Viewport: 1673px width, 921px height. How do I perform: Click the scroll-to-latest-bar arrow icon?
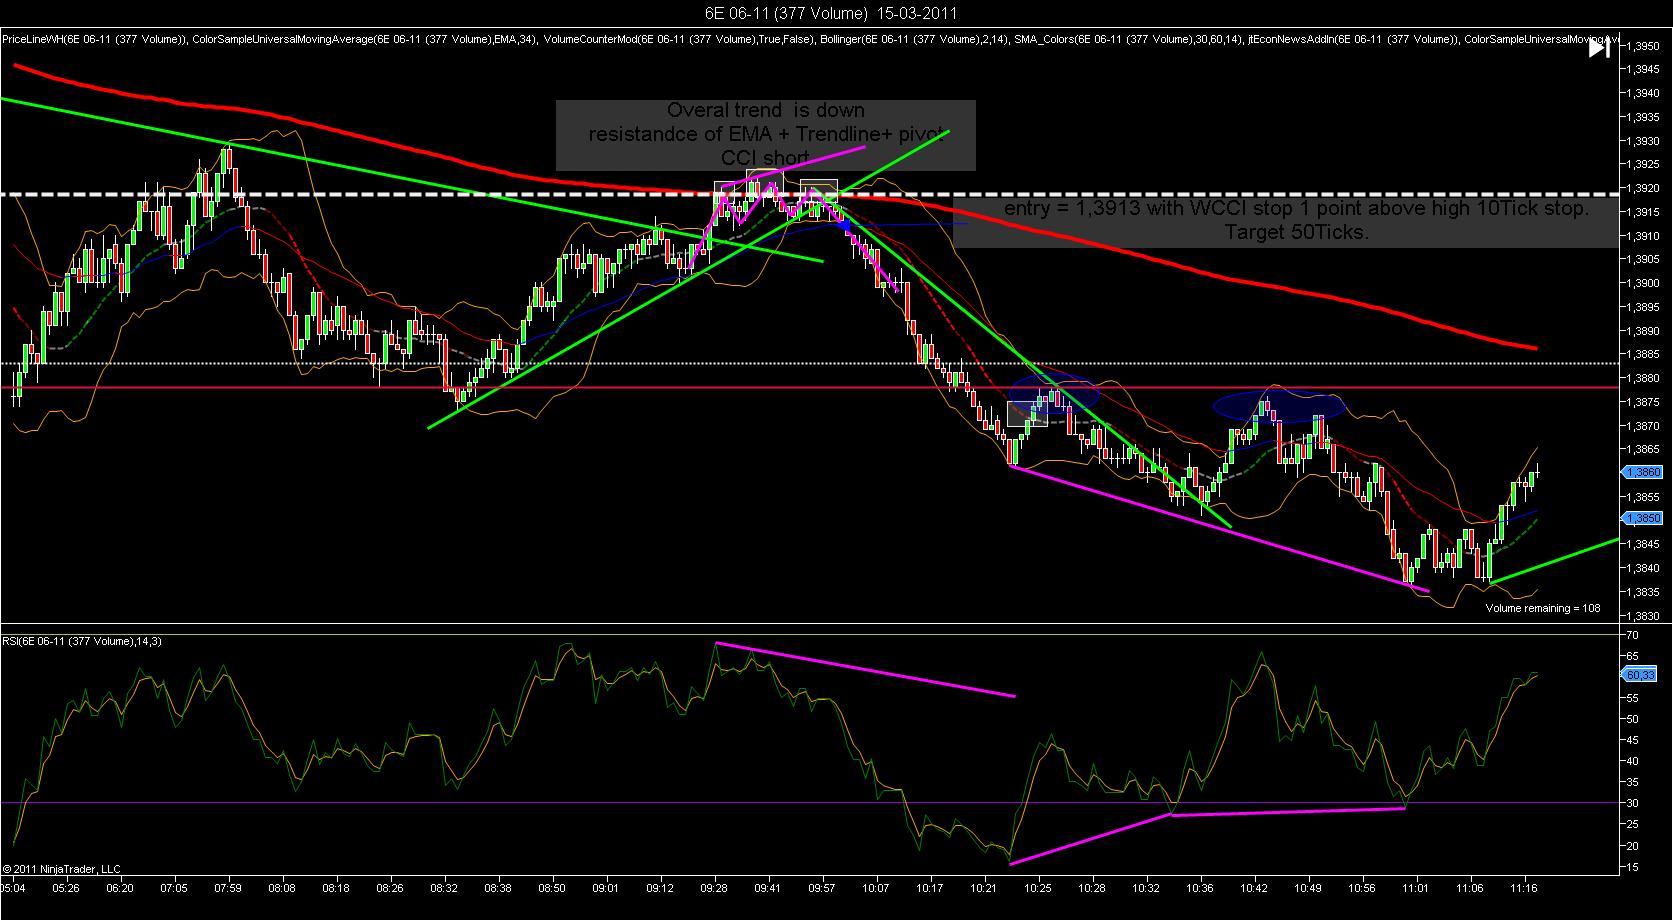1599,48
